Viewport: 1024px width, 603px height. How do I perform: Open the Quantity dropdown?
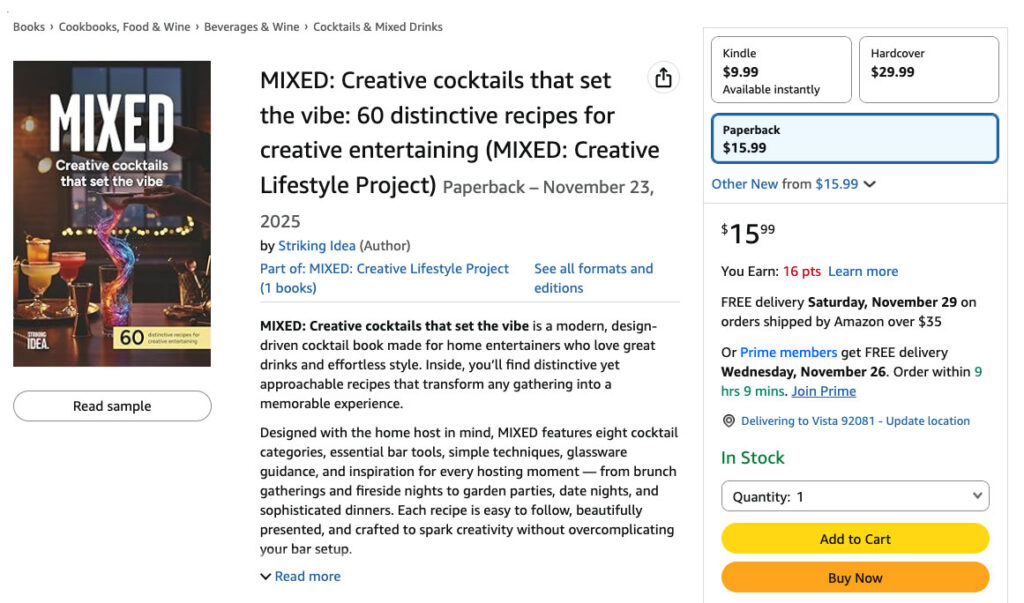click(855, 496)
